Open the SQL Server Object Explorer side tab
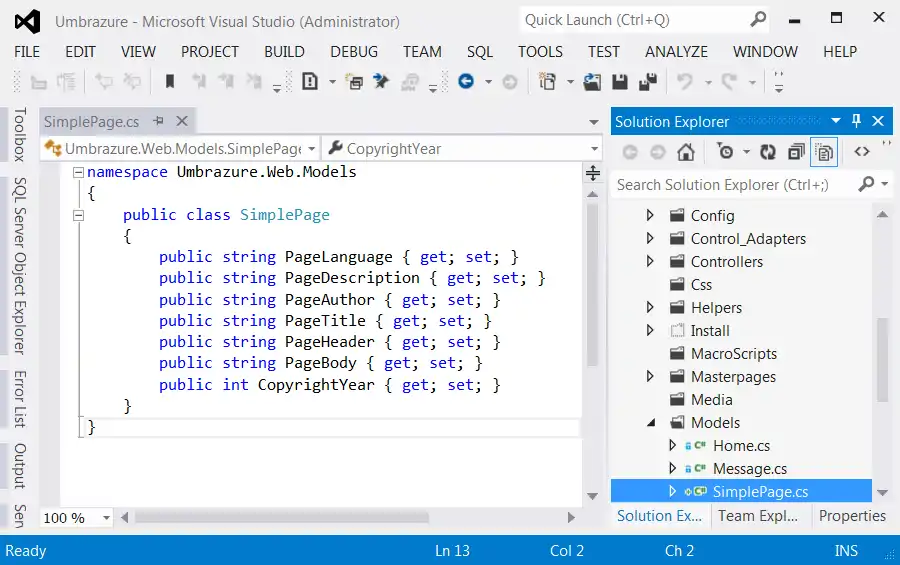Screen dimensions: 900x565 pyautogui.click(x=20, y=266)
